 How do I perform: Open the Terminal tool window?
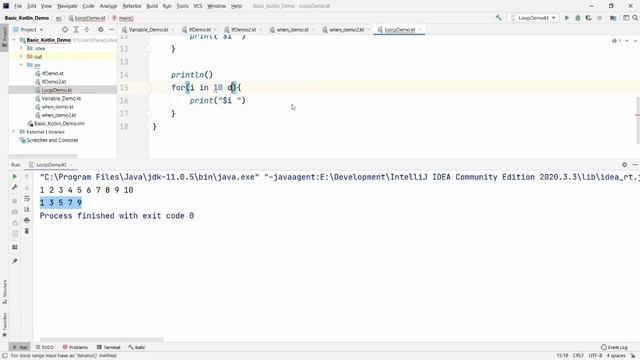[x=109, y=347]
